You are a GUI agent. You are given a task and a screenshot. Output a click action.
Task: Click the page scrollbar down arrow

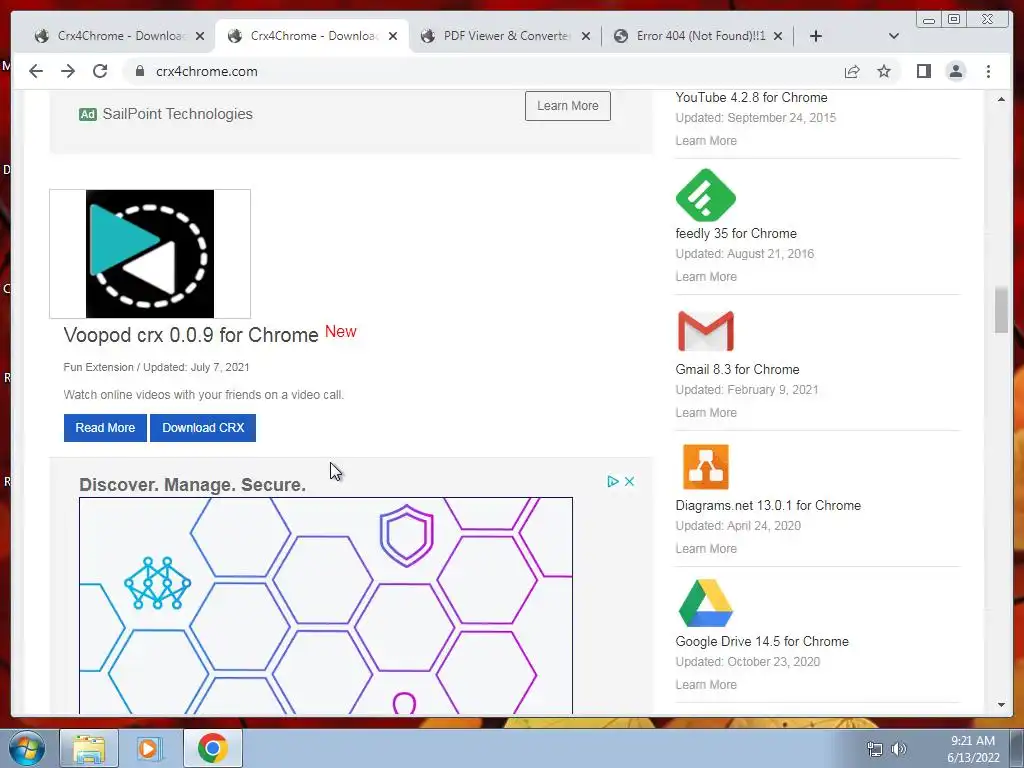pyautogui.click(x=1001, y=705)
